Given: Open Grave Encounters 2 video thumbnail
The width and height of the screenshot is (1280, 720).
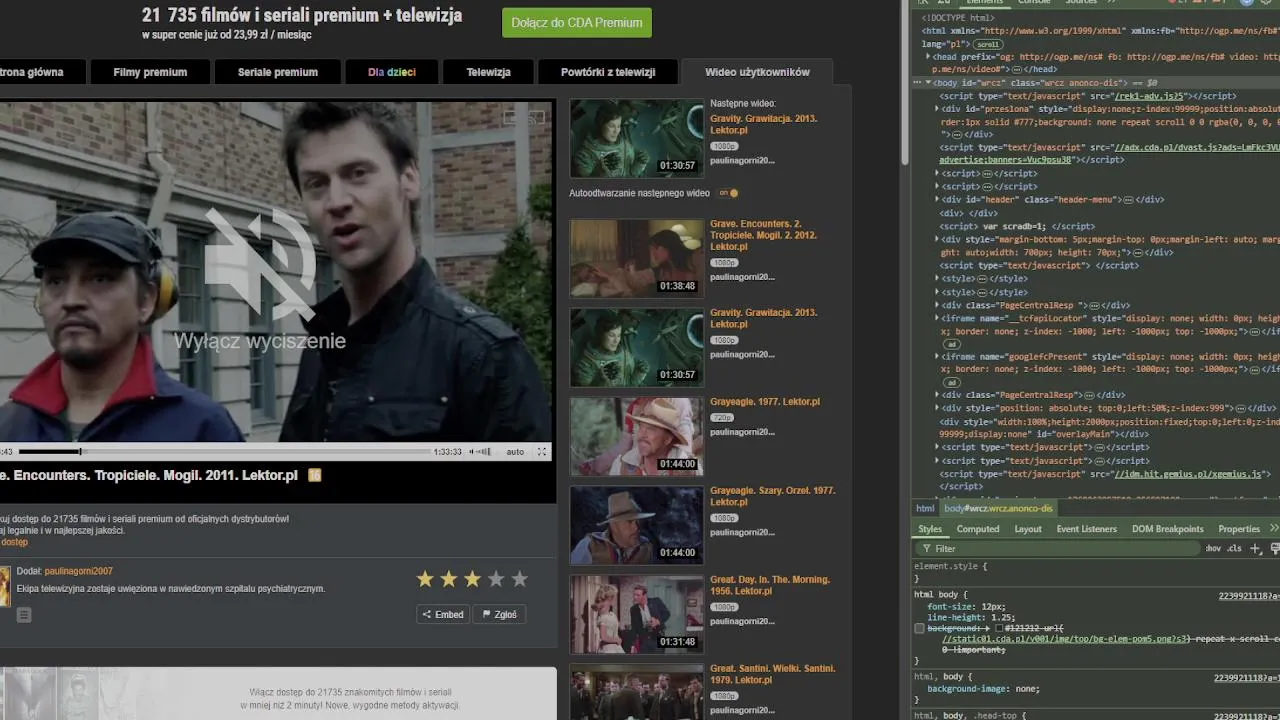Looking at the screenshot, I should pyautogui.click(x=637, y=258).
